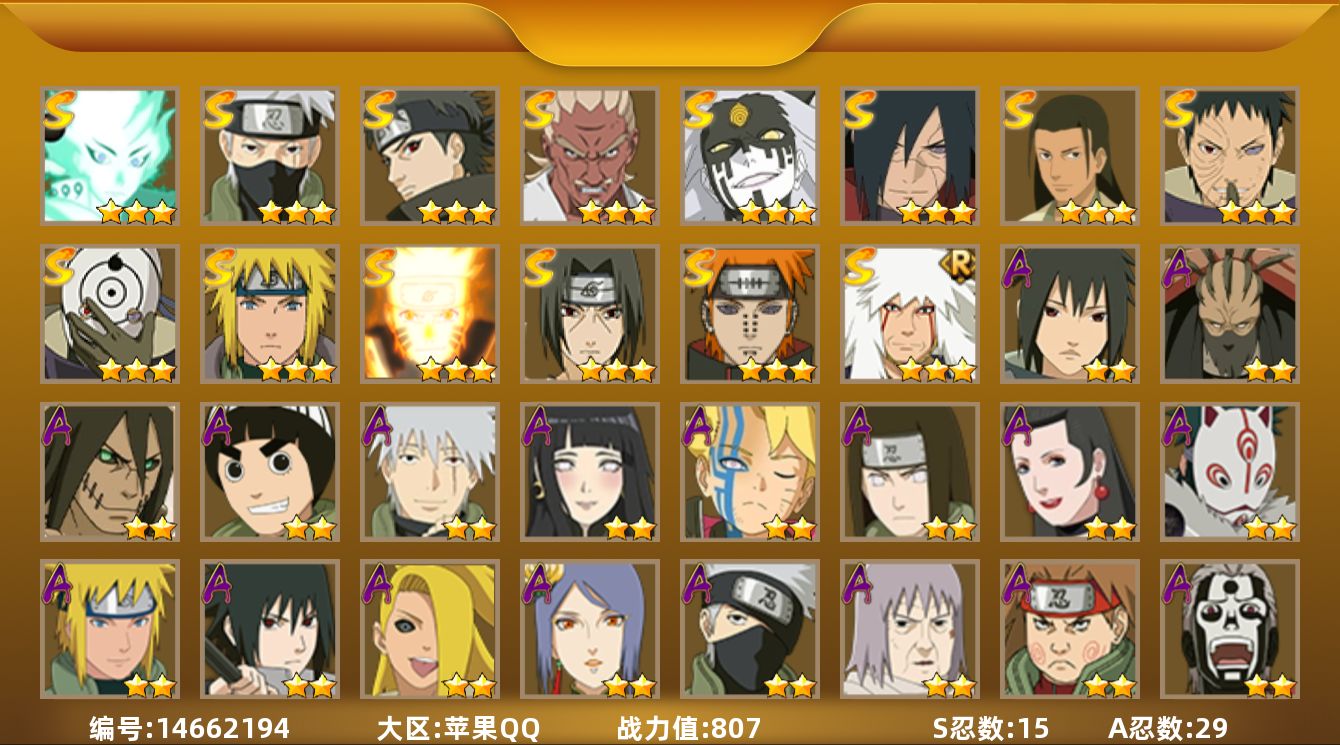Click the masked silver-haired Kakashi S-rank portrait
This screenshot has height=745, width=1340.
(x=269, y=156)
